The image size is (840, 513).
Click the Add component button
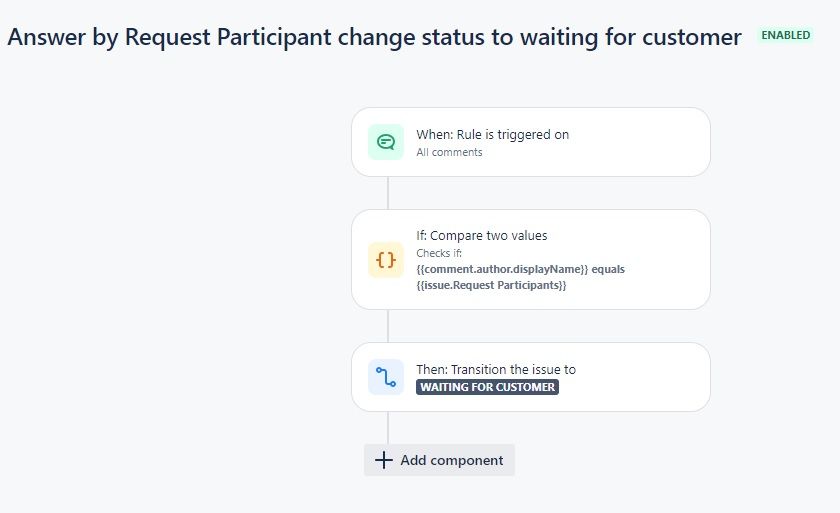point(439,460)
